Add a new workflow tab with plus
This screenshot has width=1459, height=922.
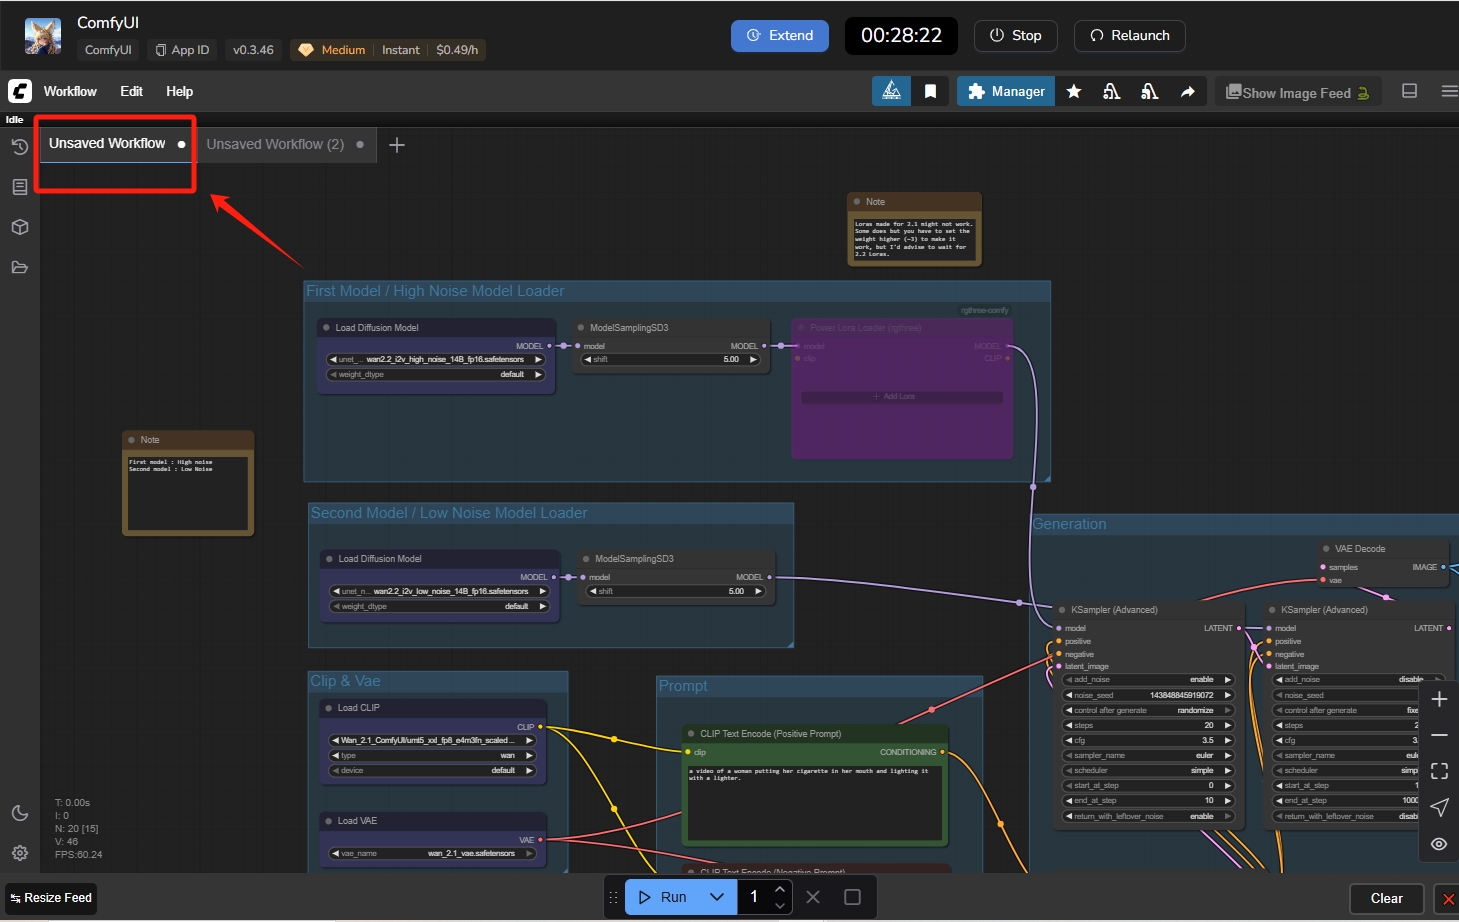click(x=397, y=145)
